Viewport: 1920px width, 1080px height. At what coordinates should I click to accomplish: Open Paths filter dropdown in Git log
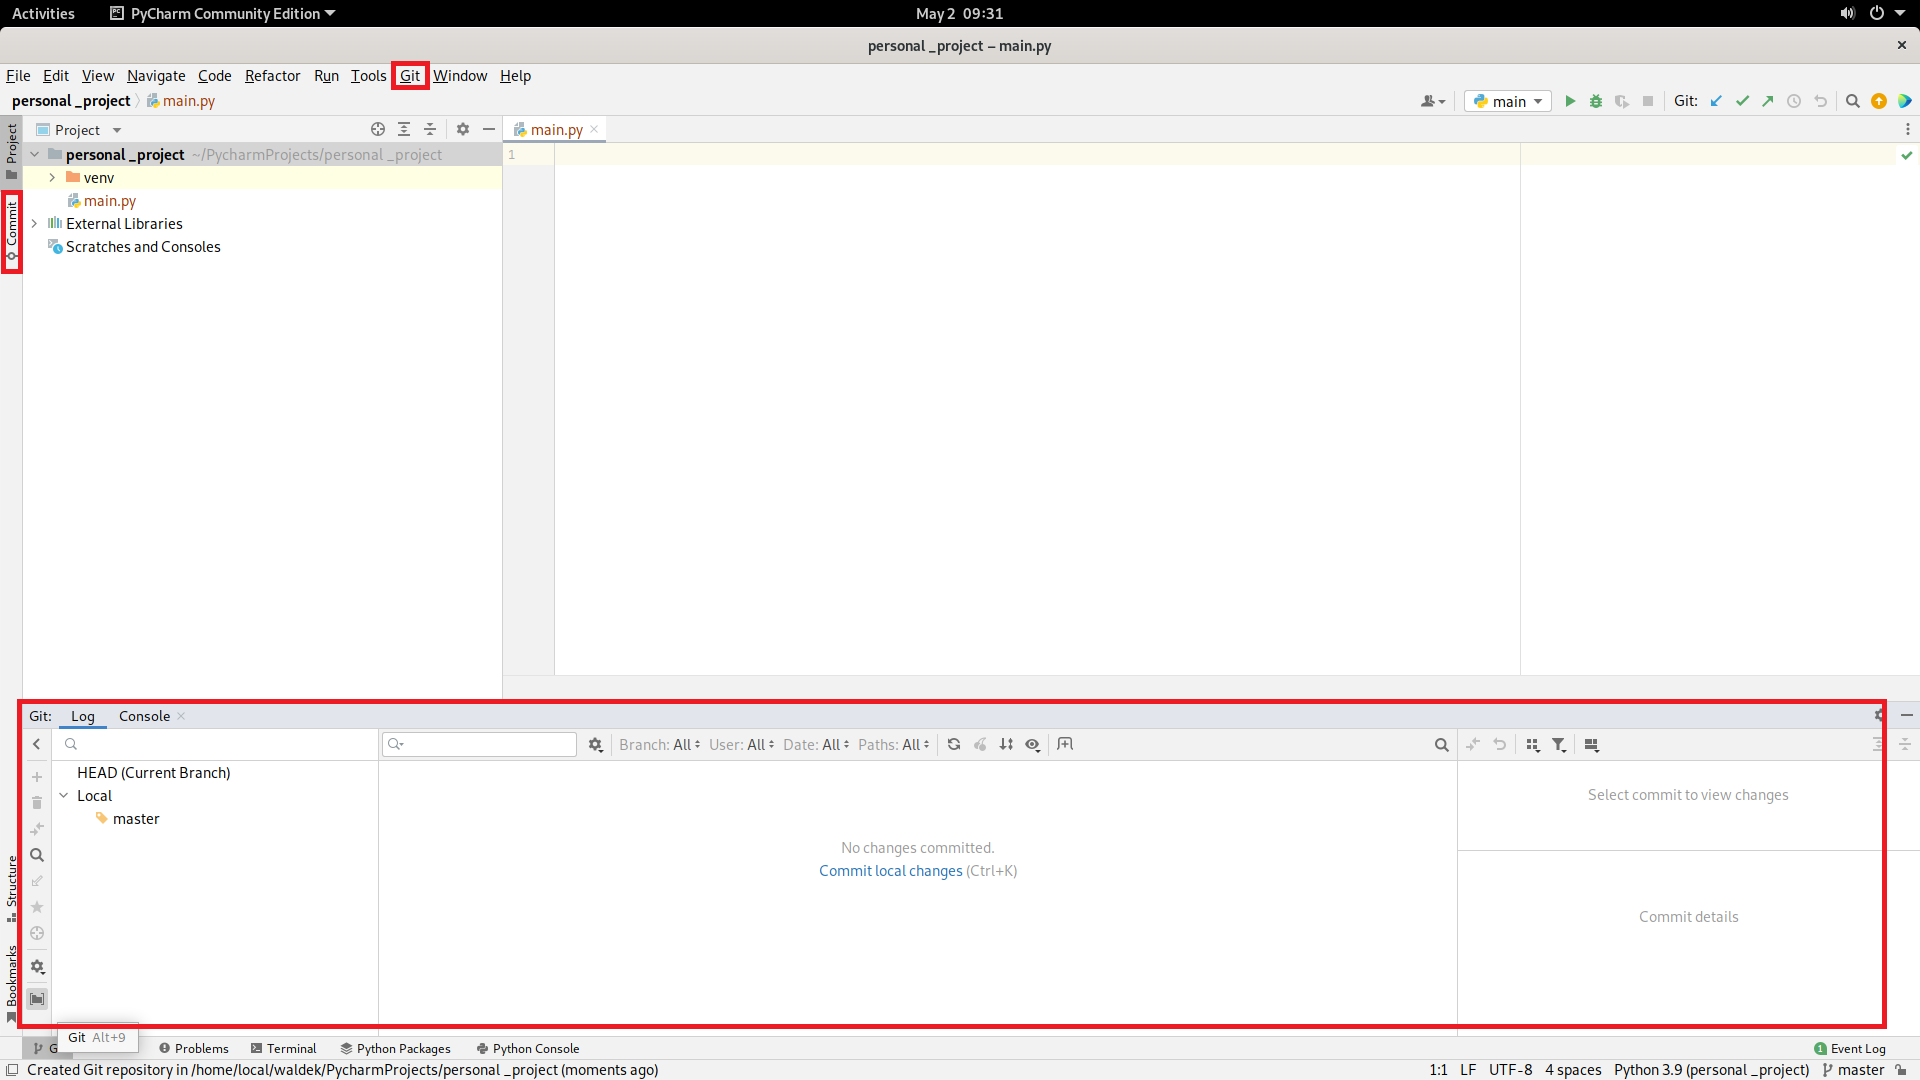click(x=894, y=744)
